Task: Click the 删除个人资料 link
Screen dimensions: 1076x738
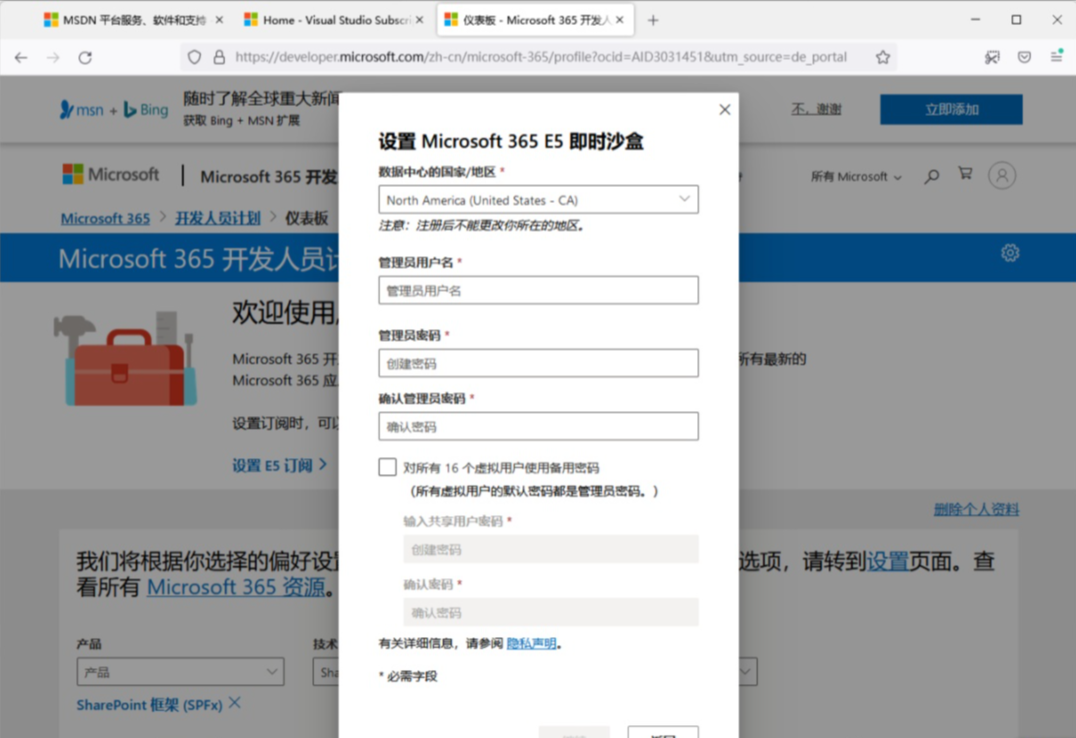Action: point(976,509)
